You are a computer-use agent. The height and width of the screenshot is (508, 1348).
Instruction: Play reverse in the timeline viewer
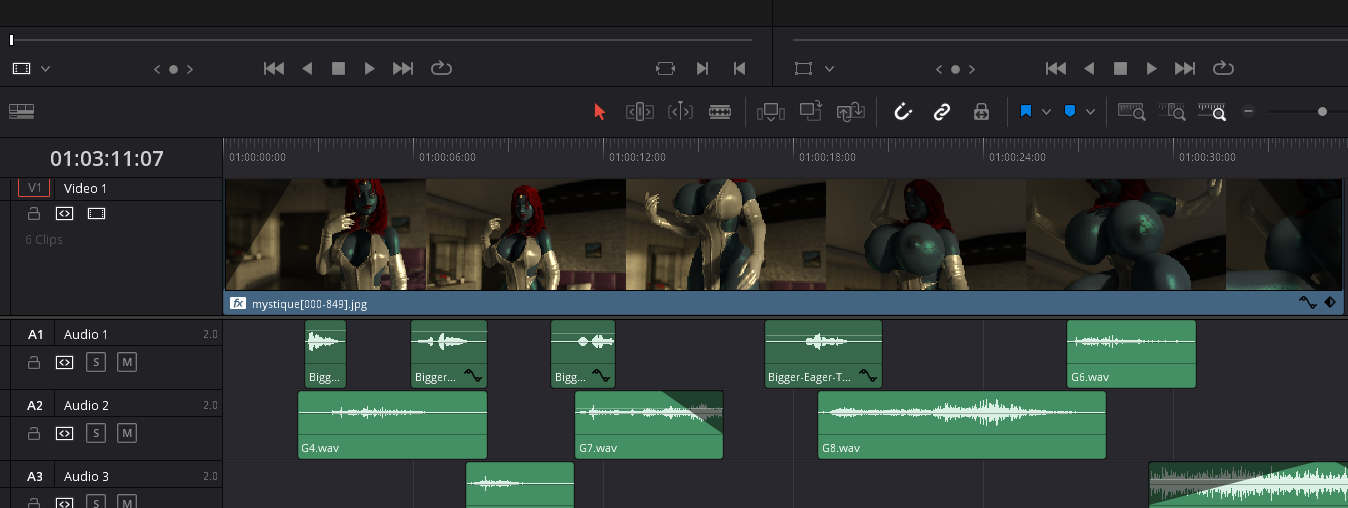[1089, 69]
